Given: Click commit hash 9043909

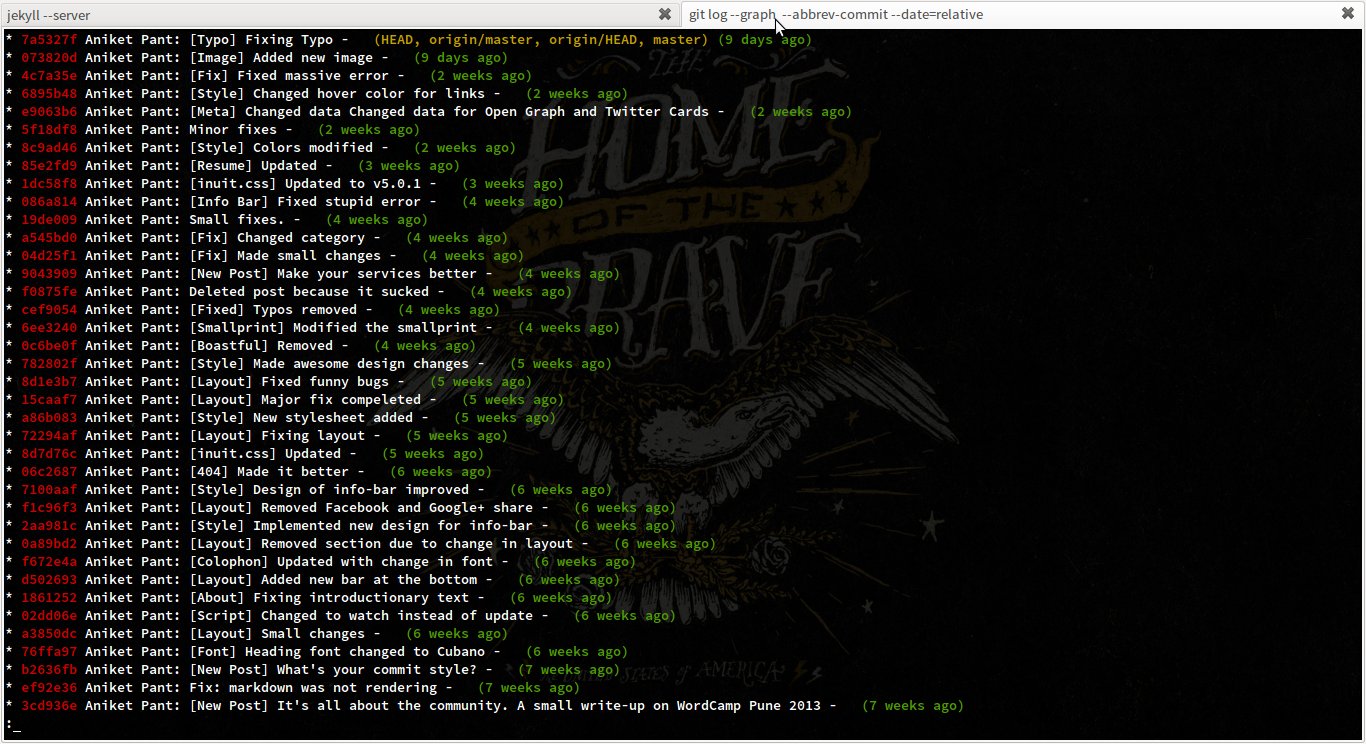Looking at the screenshot, I should click(49, 274).
